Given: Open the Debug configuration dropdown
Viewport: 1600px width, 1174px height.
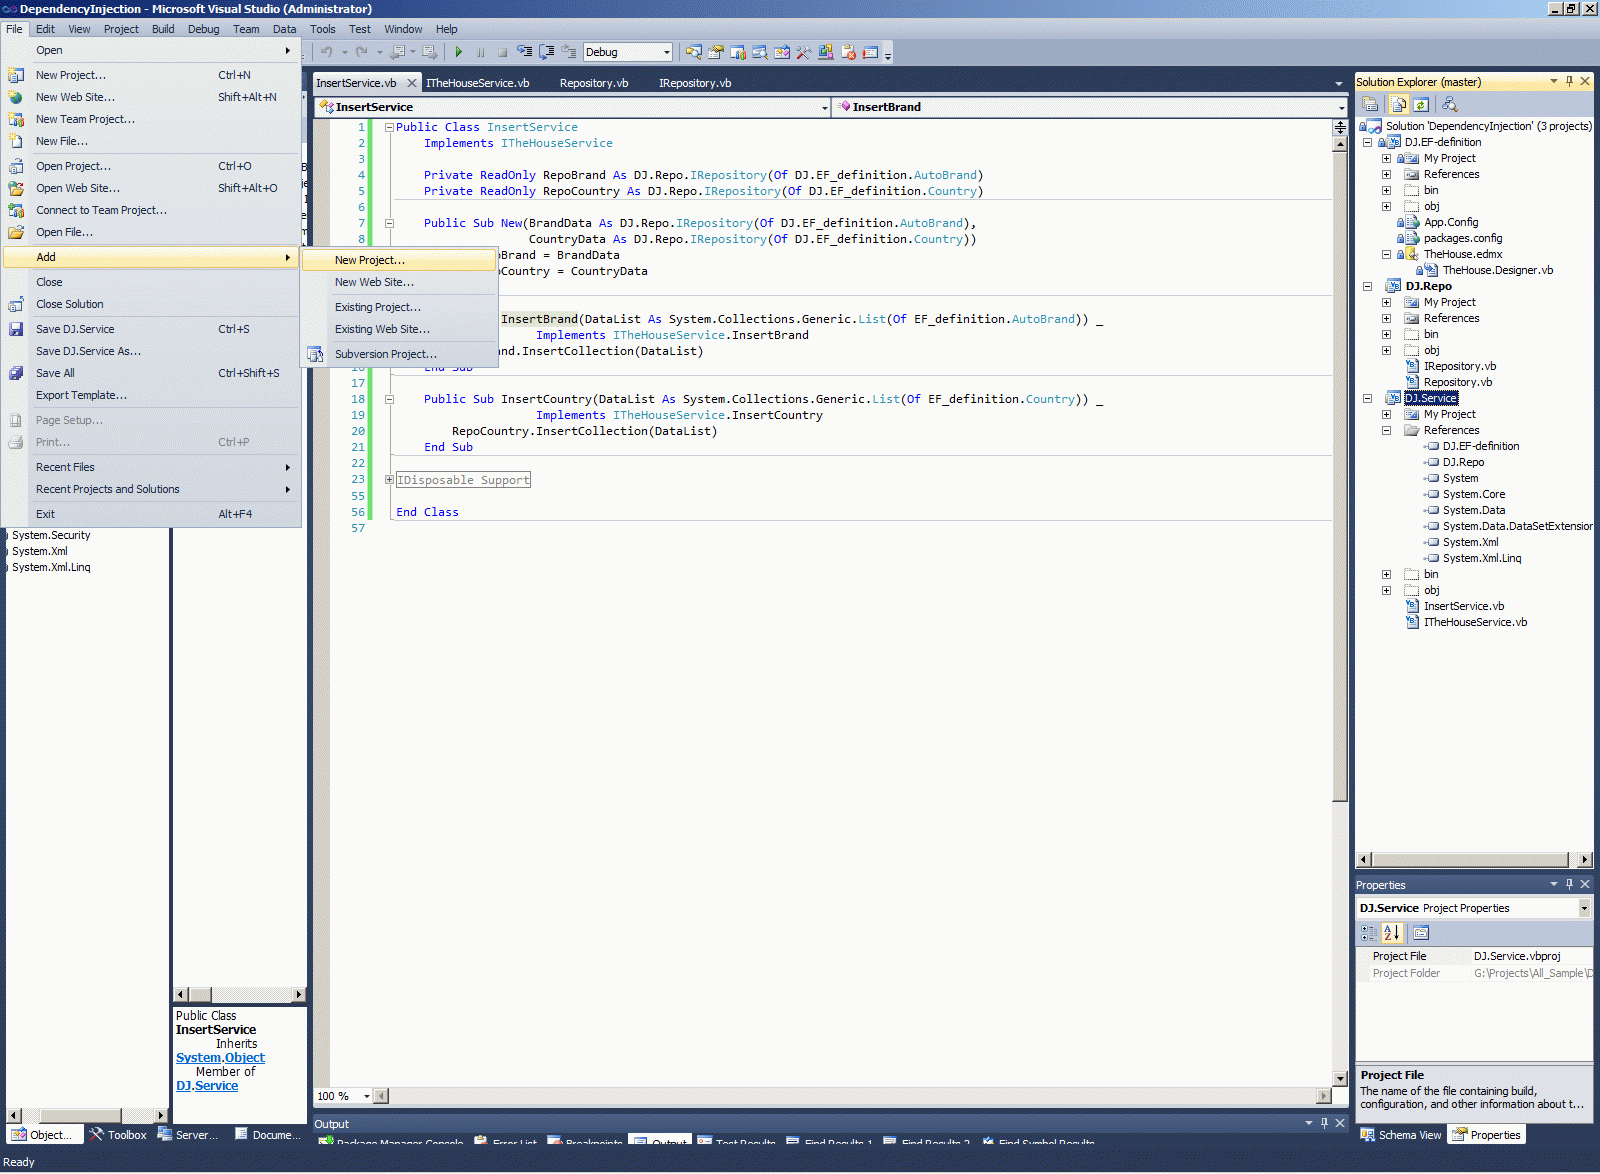Looking at the screenshot, I should point(666,52).
